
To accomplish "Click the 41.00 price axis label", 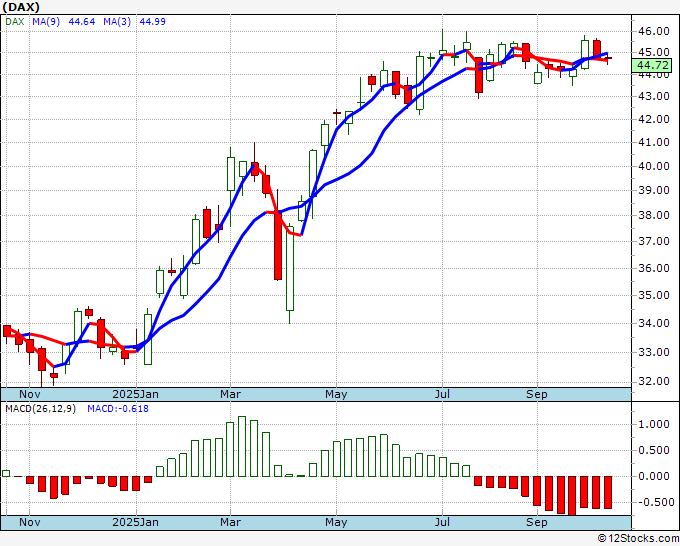I will [x=654, y=142].
